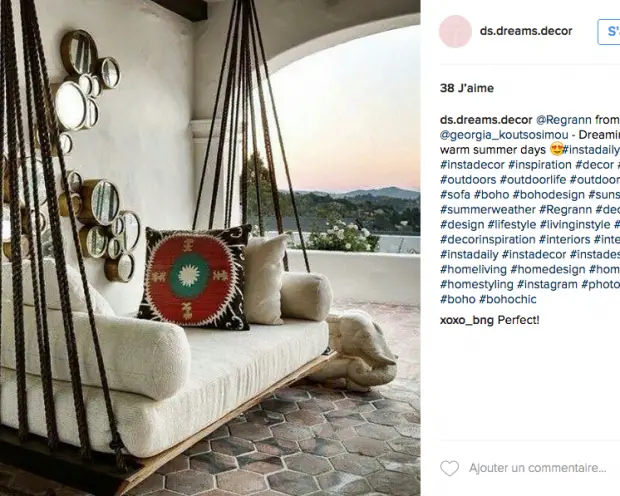This screenshot has height=496, width=620.
Task: Click the #lifestyle hashtag
Action: (x=512, y=225)
